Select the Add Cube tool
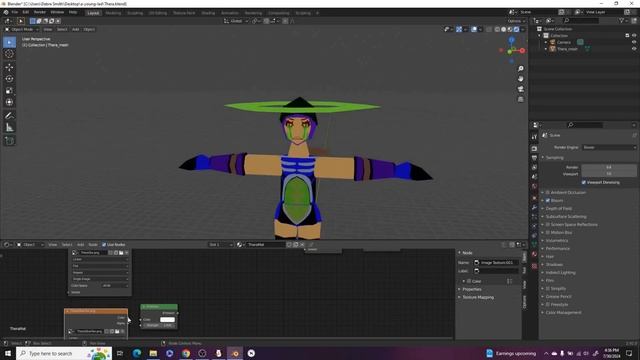 click(9, 141)
